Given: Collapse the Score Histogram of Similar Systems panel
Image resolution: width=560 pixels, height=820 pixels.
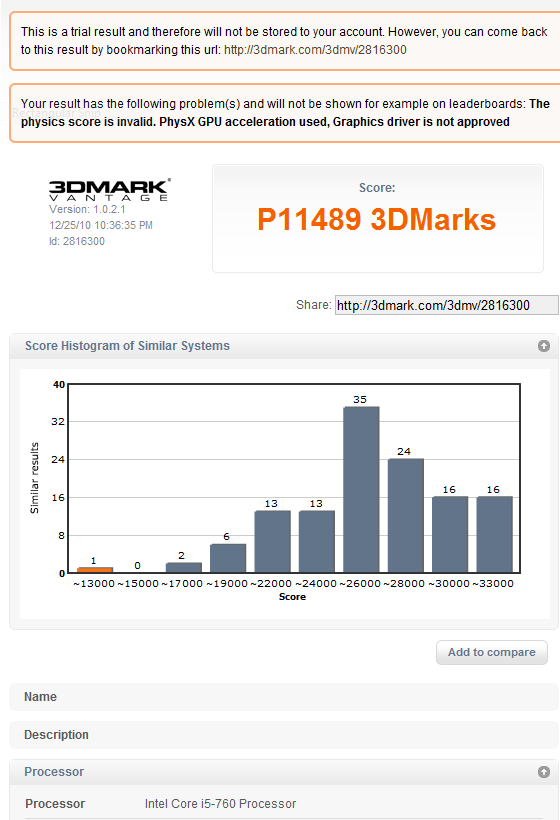Looking at the screenshot, I should click(544, 346).
